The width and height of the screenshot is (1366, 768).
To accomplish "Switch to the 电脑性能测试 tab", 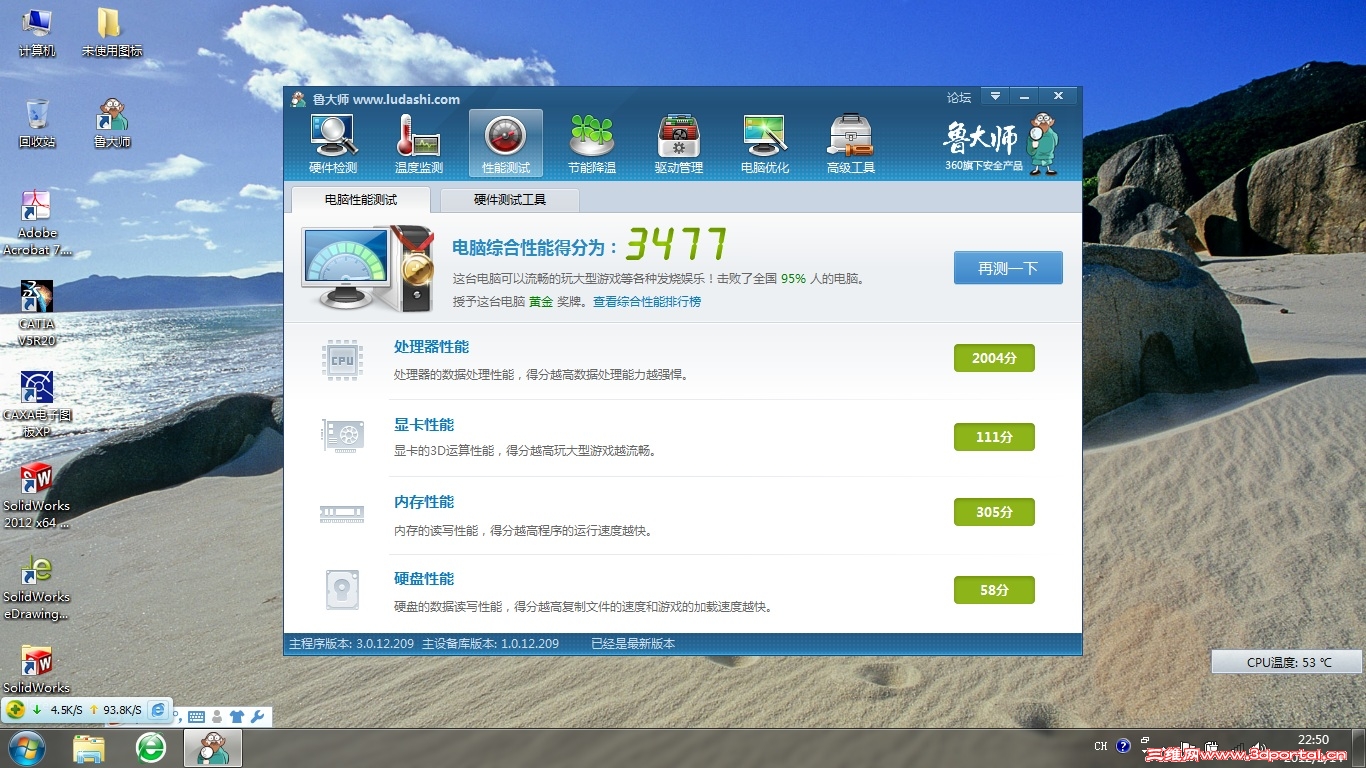I will click(361, 200).
